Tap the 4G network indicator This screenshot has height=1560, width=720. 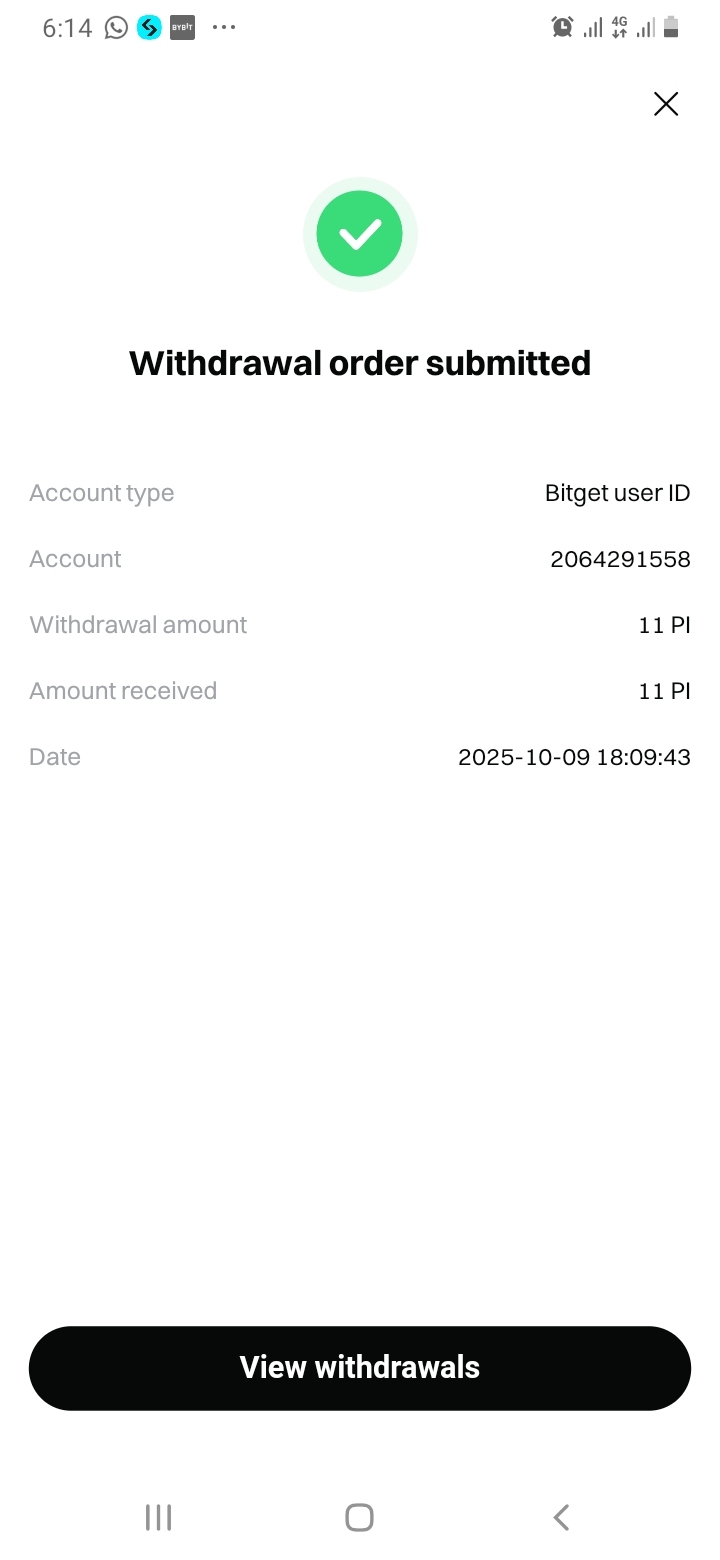[x=620, y=28]
